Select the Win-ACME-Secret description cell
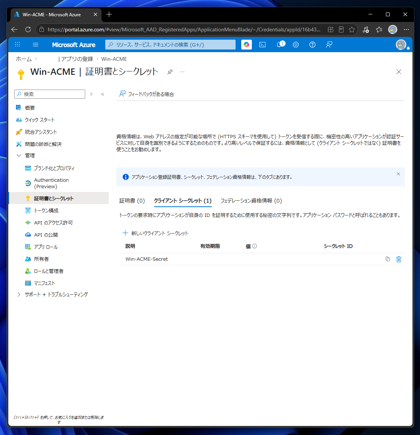Image resolution: width=420 pixels, height=435 pixels. (x=147, y=259)
